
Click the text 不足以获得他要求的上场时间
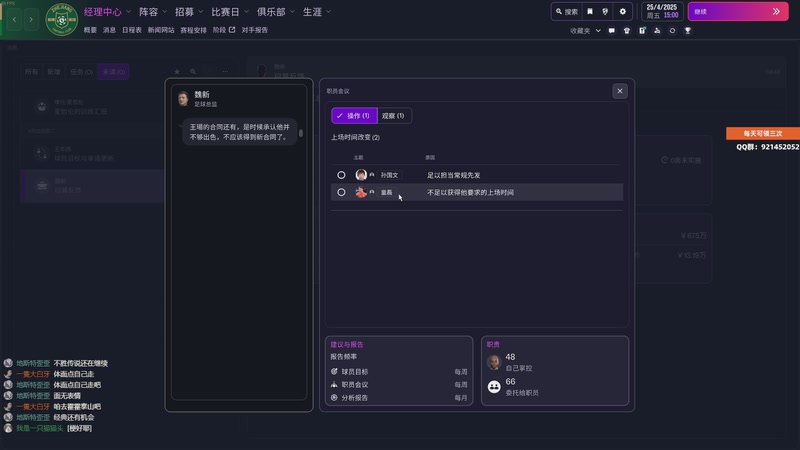point(470,192)
